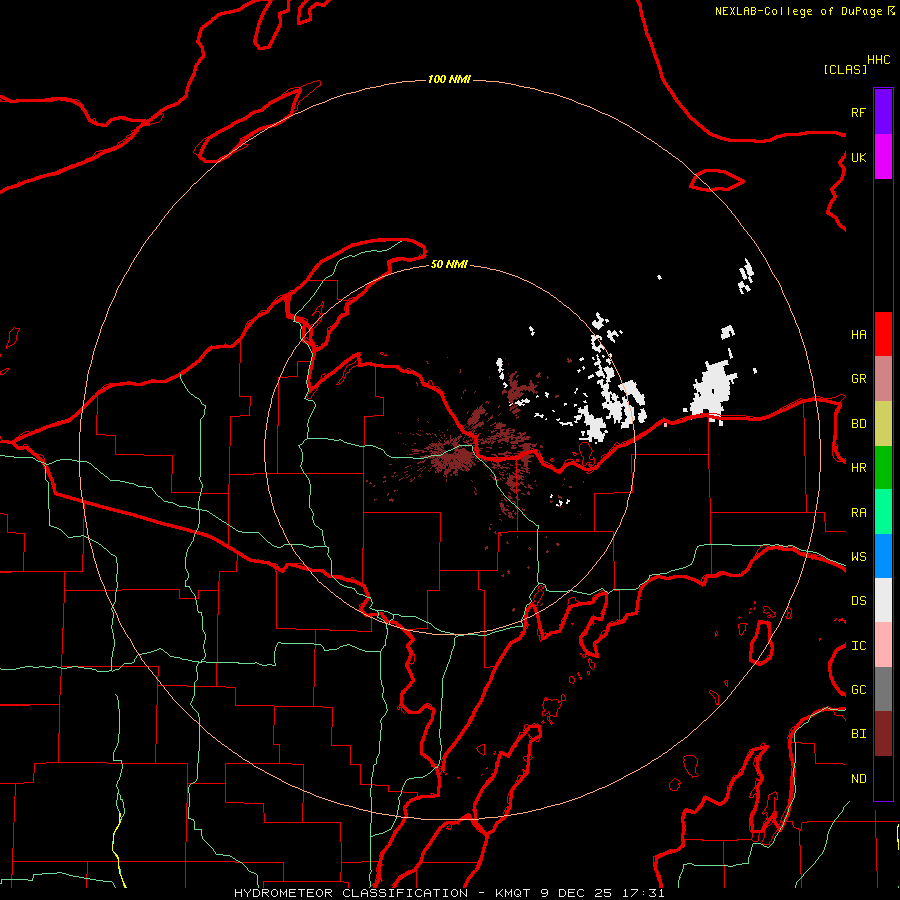Click the brown BI legend swatch
Viewport: 900px width, 900px height.
click(x=883, y=734)
